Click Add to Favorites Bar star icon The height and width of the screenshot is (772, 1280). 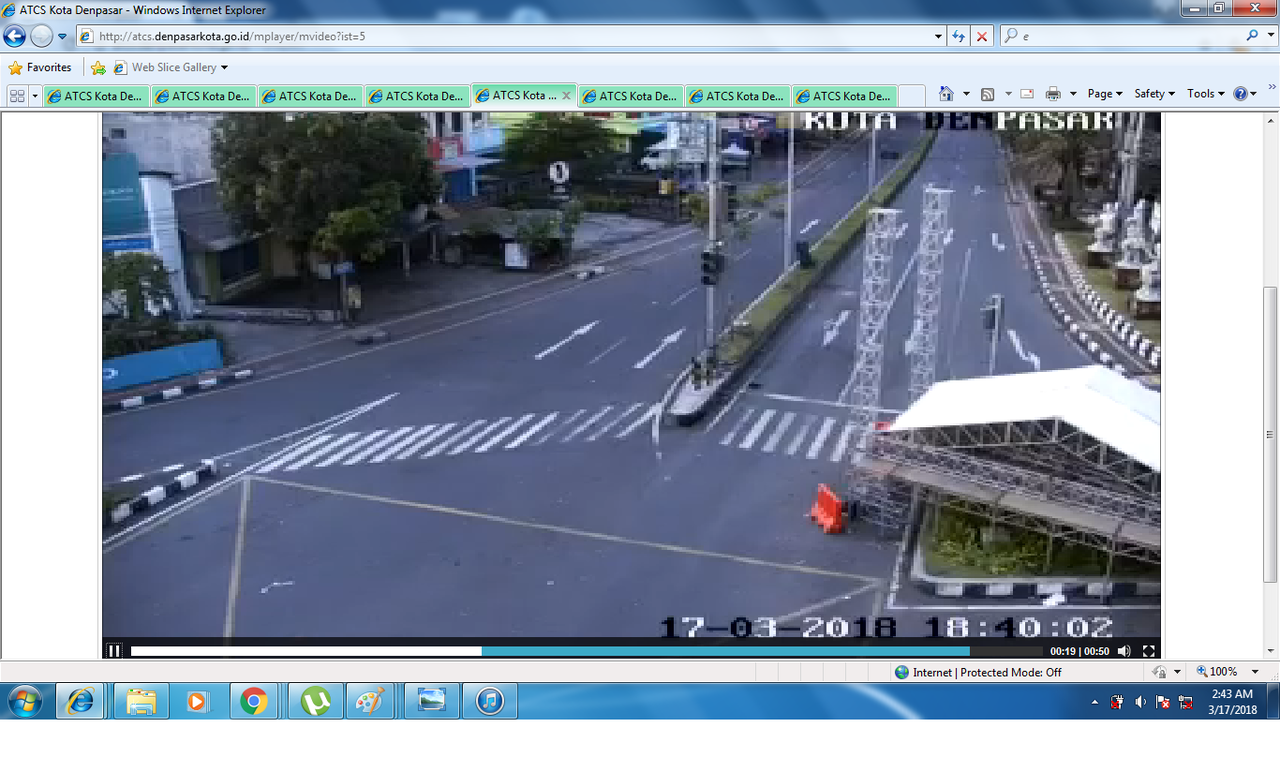[x=98, y=68]
